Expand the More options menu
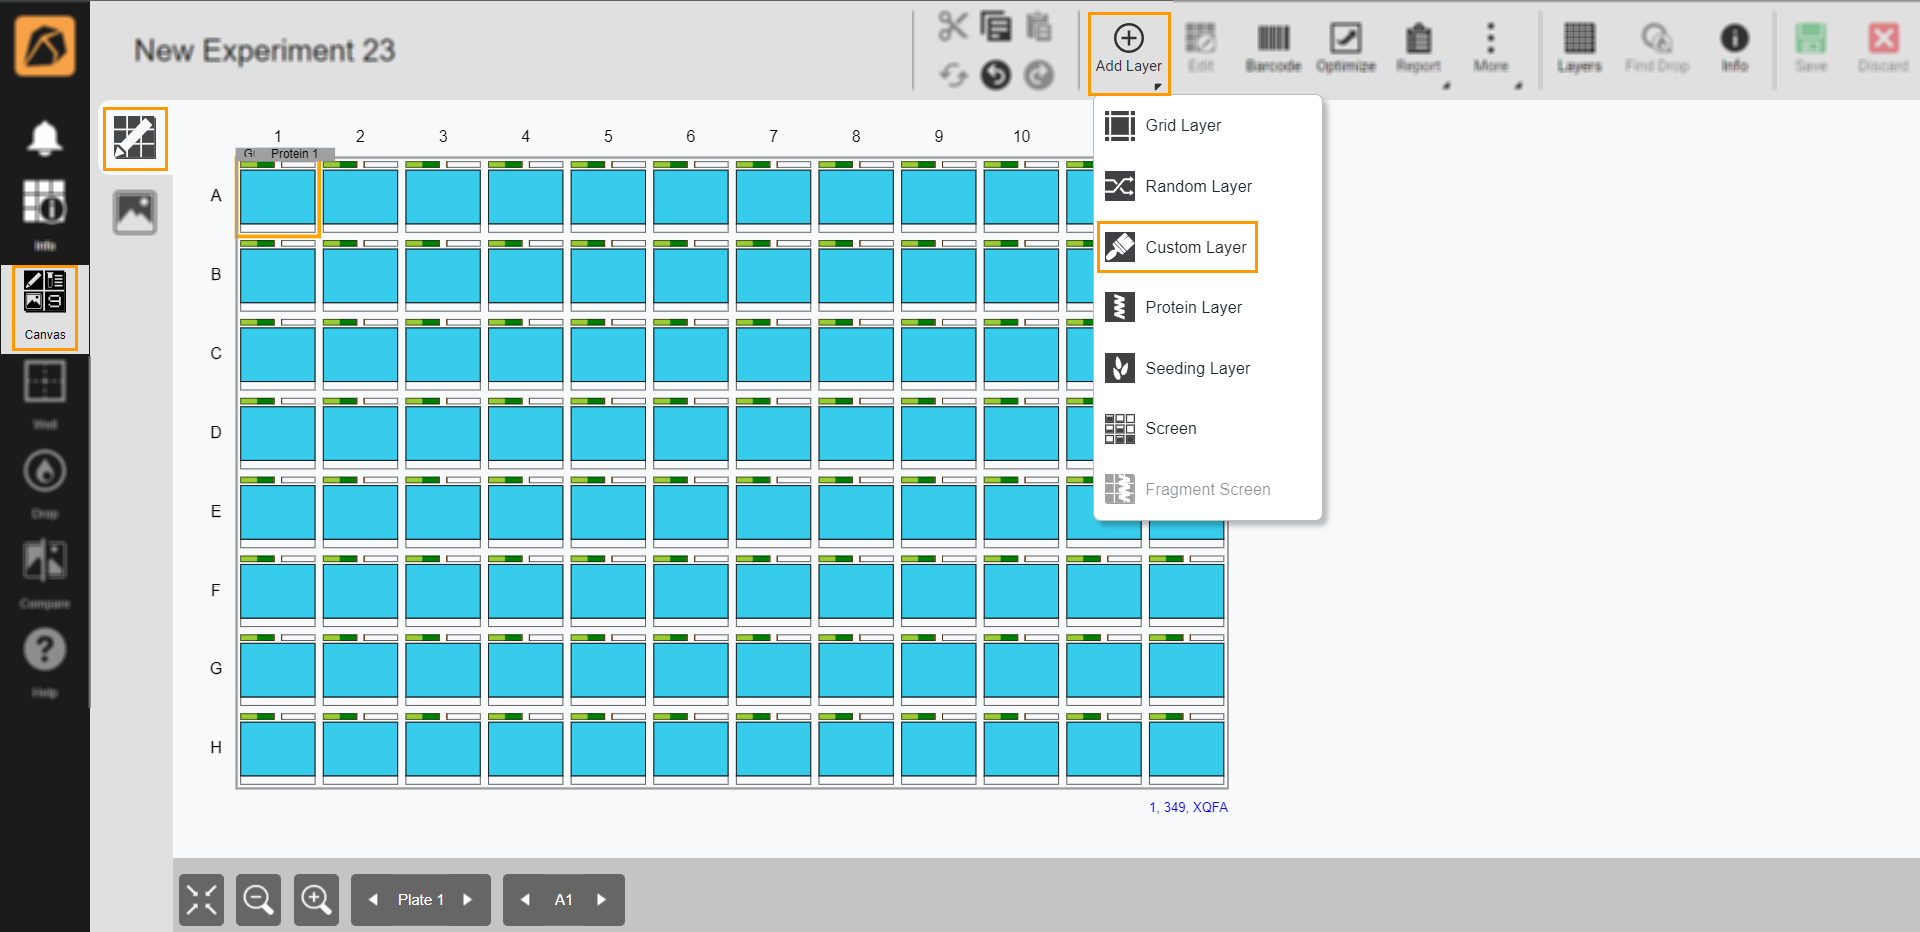 pos(1490,50)
